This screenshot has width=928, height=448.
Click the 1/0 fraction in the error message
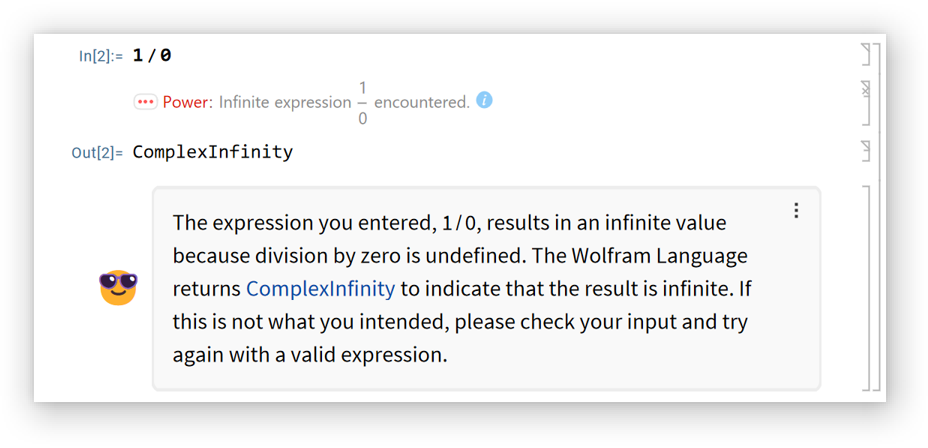point(362,103)
